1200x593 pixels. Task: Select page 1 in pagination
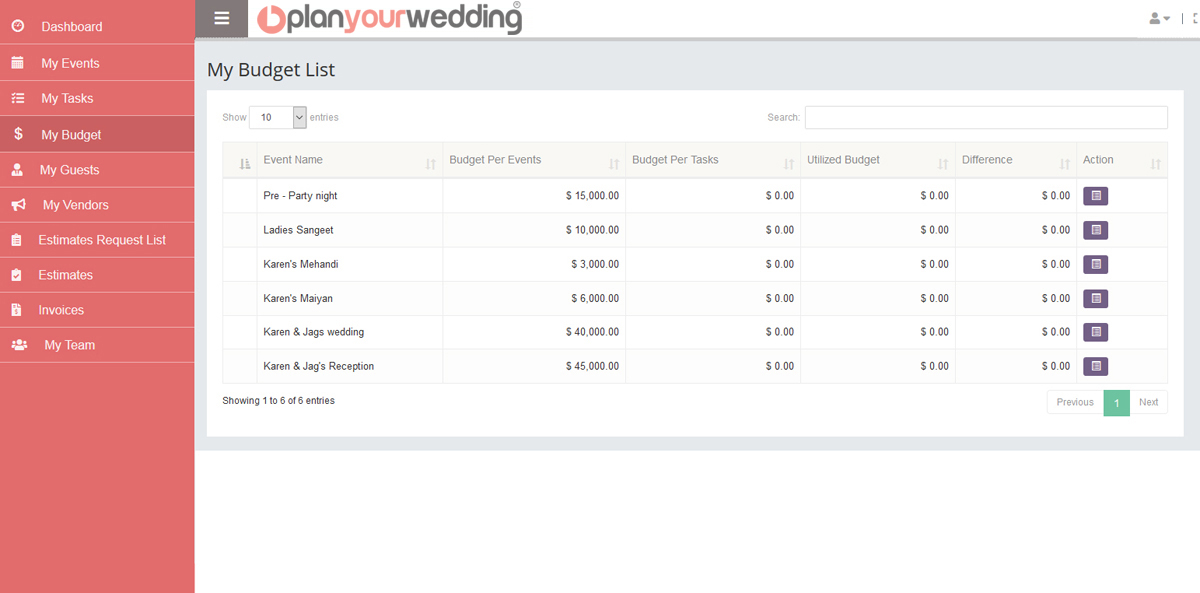point(1117,402)
